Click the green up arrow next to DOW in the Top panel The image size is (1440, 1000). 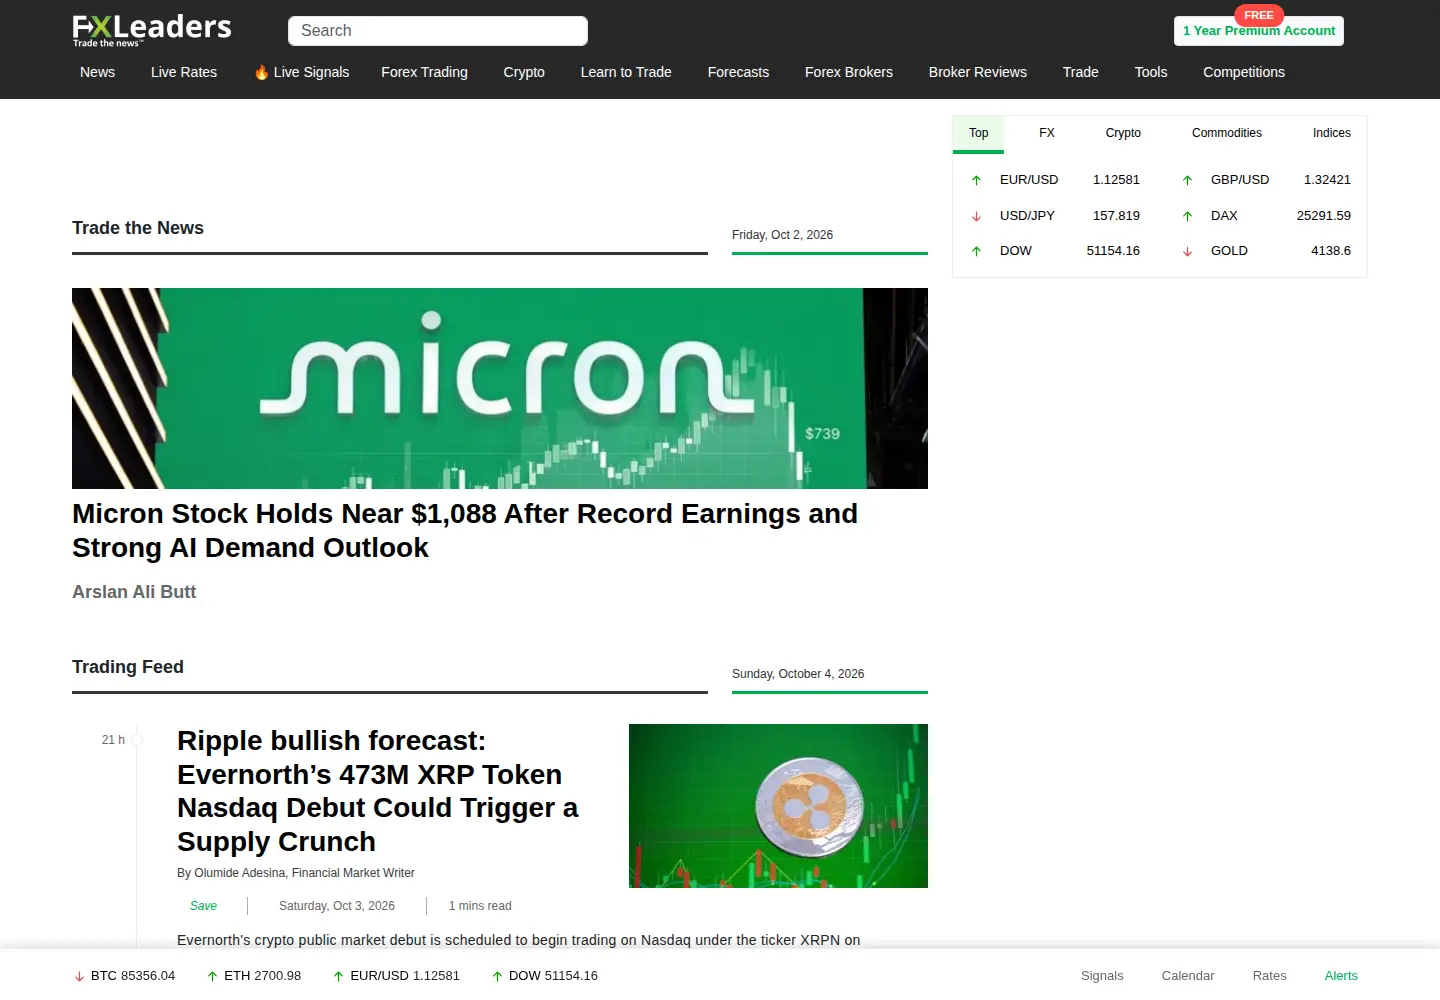(977, 251)
